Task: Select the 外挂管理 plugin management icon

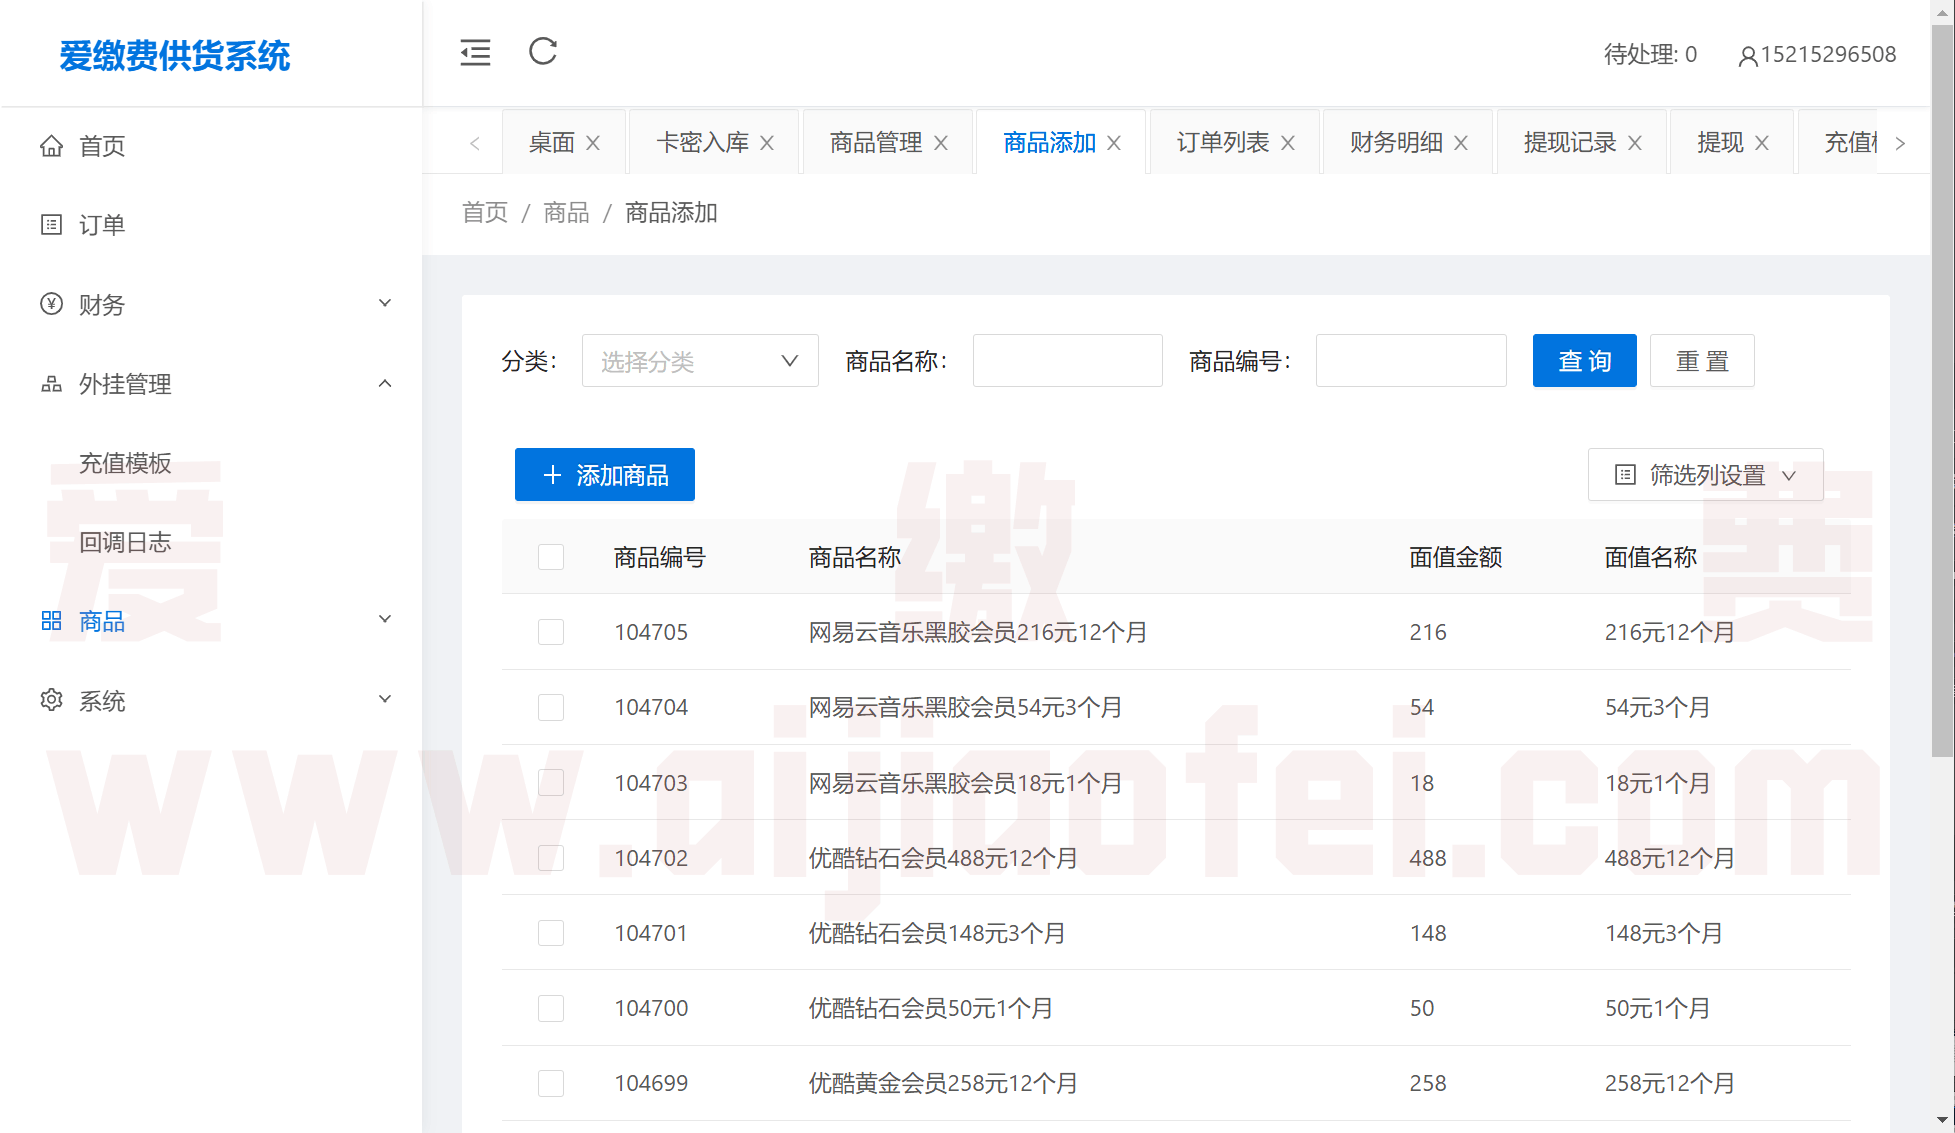Action: point(51,383)
